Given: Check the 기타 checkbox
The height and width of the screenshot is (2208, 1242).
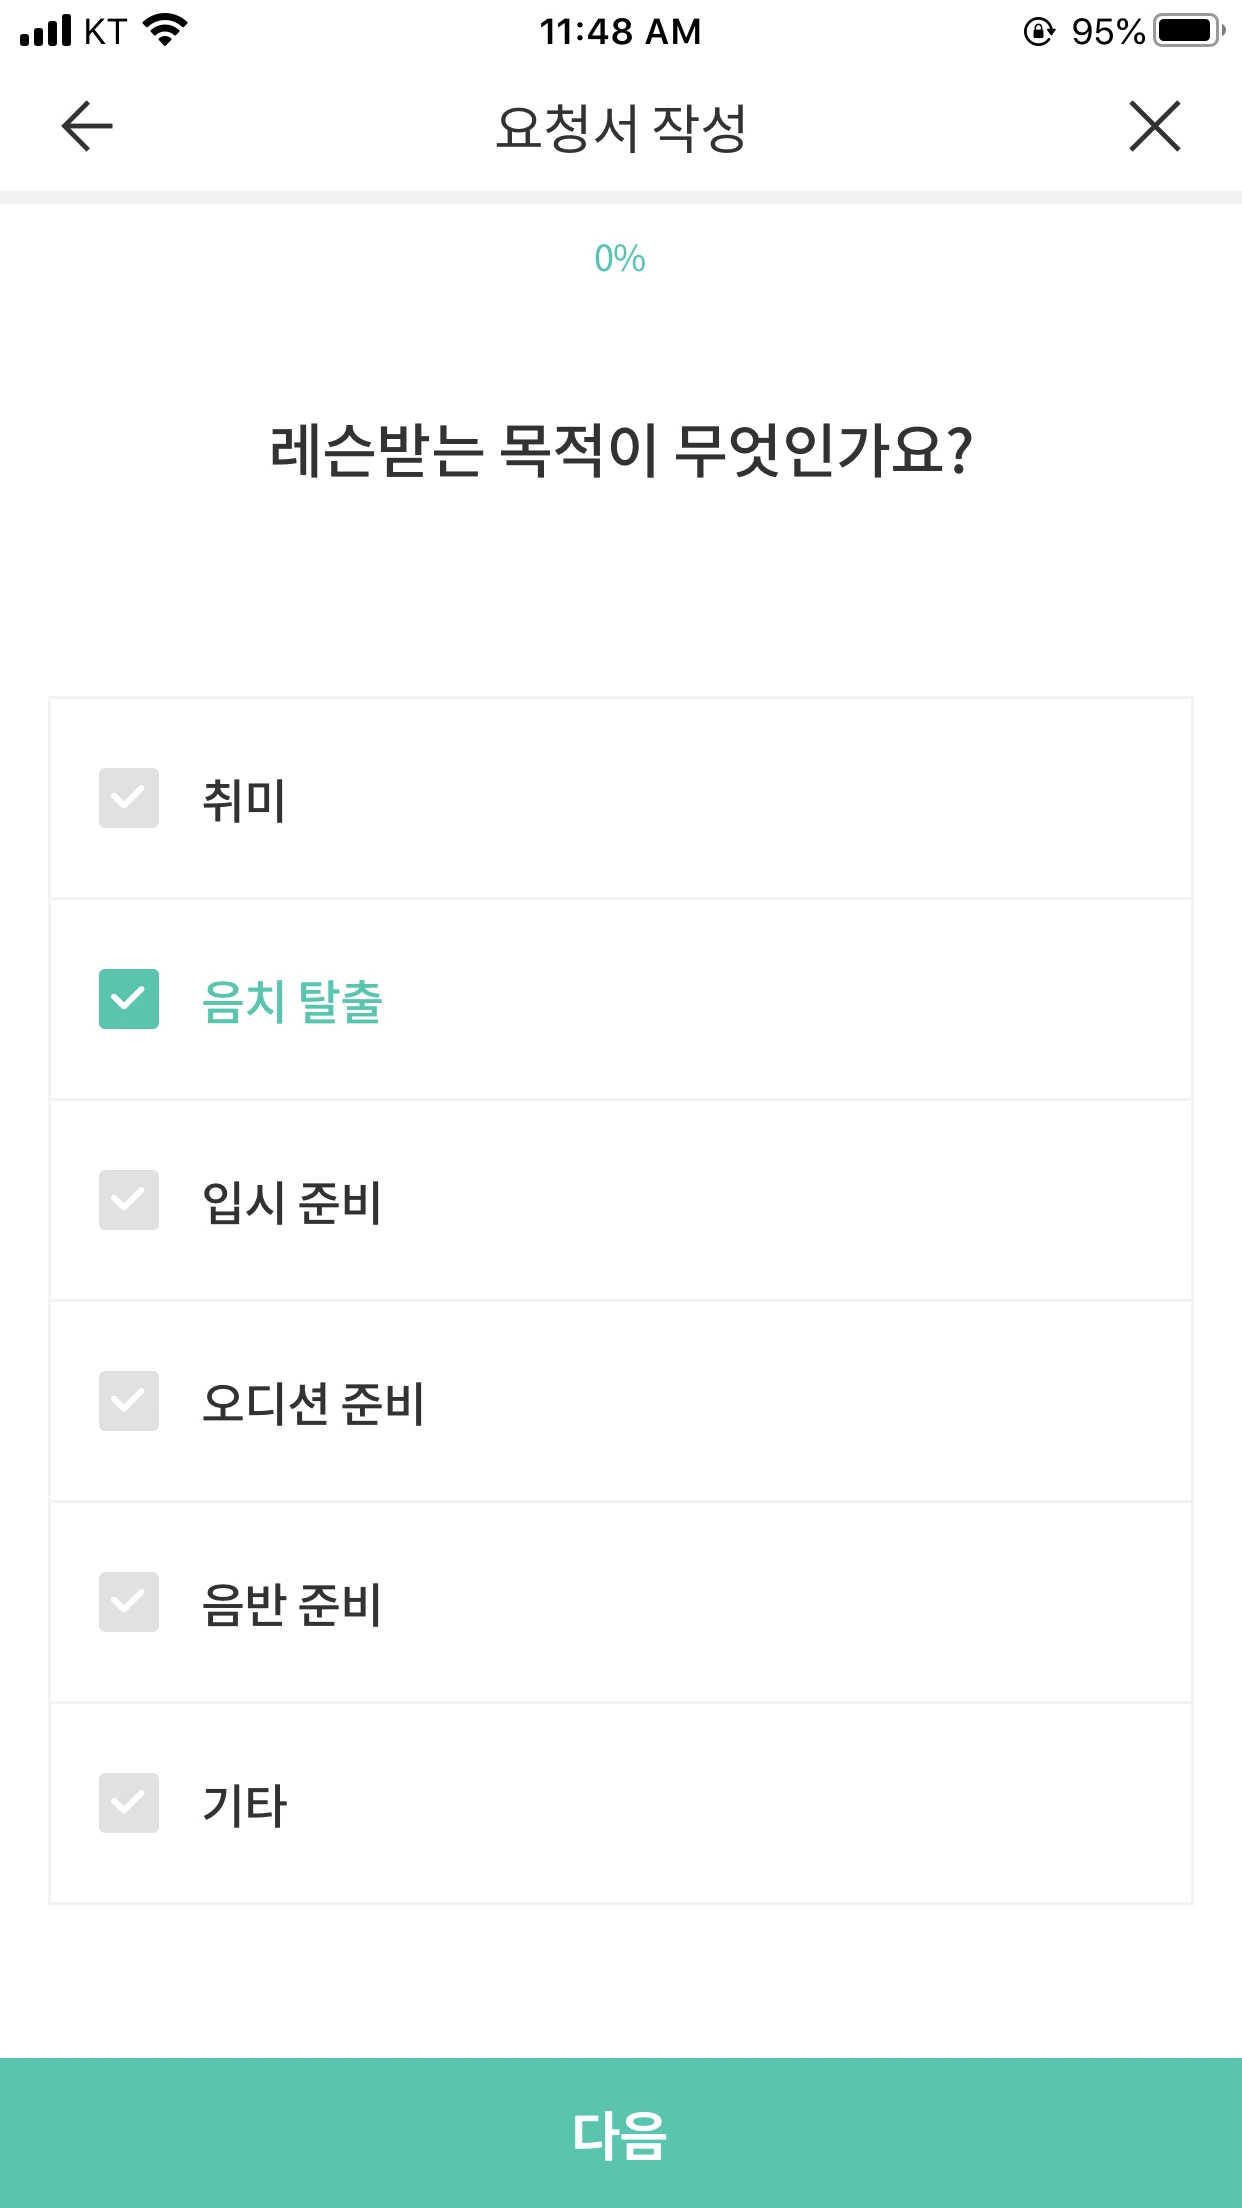Looking at the screenshot, I should 129,1803.
